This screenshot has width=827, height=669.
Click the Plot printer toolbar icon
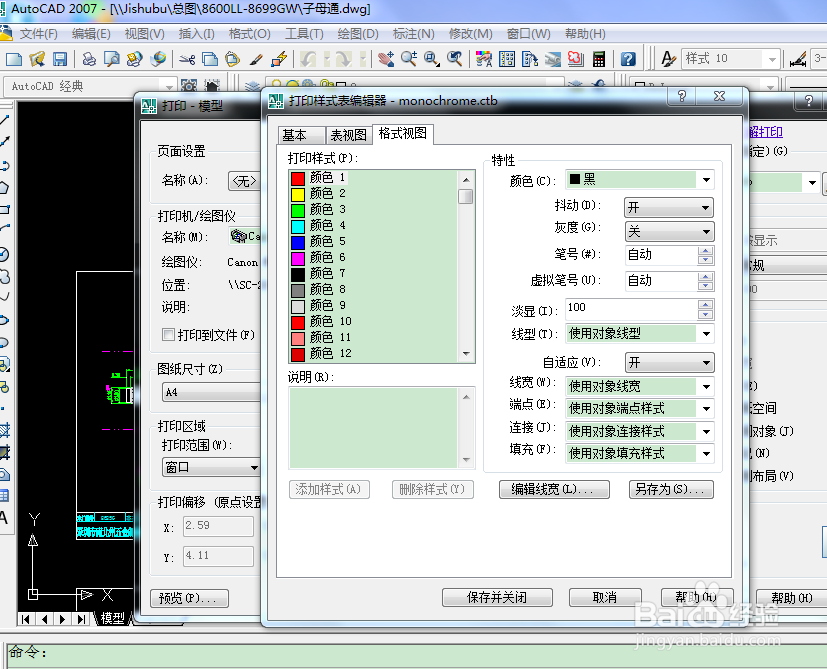tap(89, 59)
